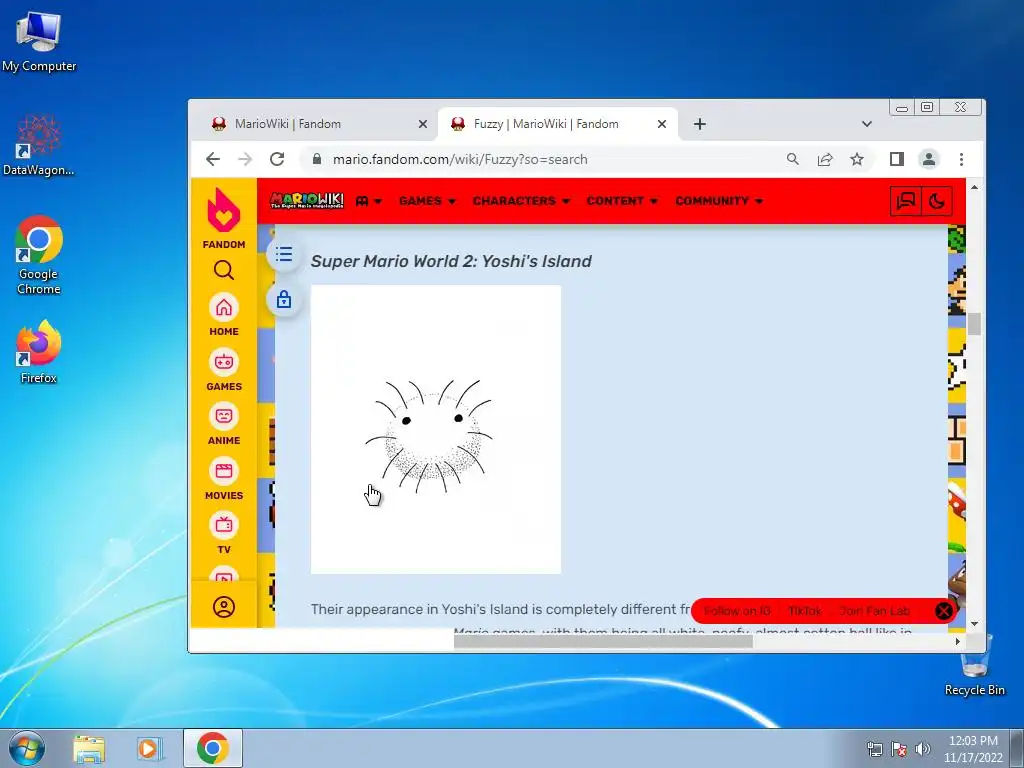
Task: Select the Recycle Bin icon
Action: [x=974, y=665]
